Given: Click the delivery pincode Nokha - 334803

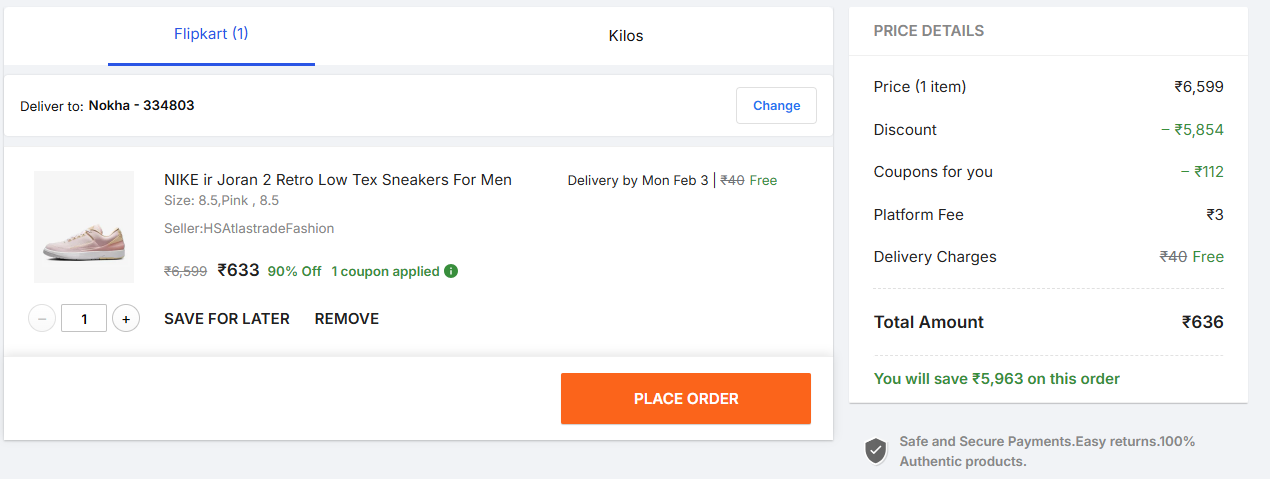Looking at the screenshot, I should point(141,105).
